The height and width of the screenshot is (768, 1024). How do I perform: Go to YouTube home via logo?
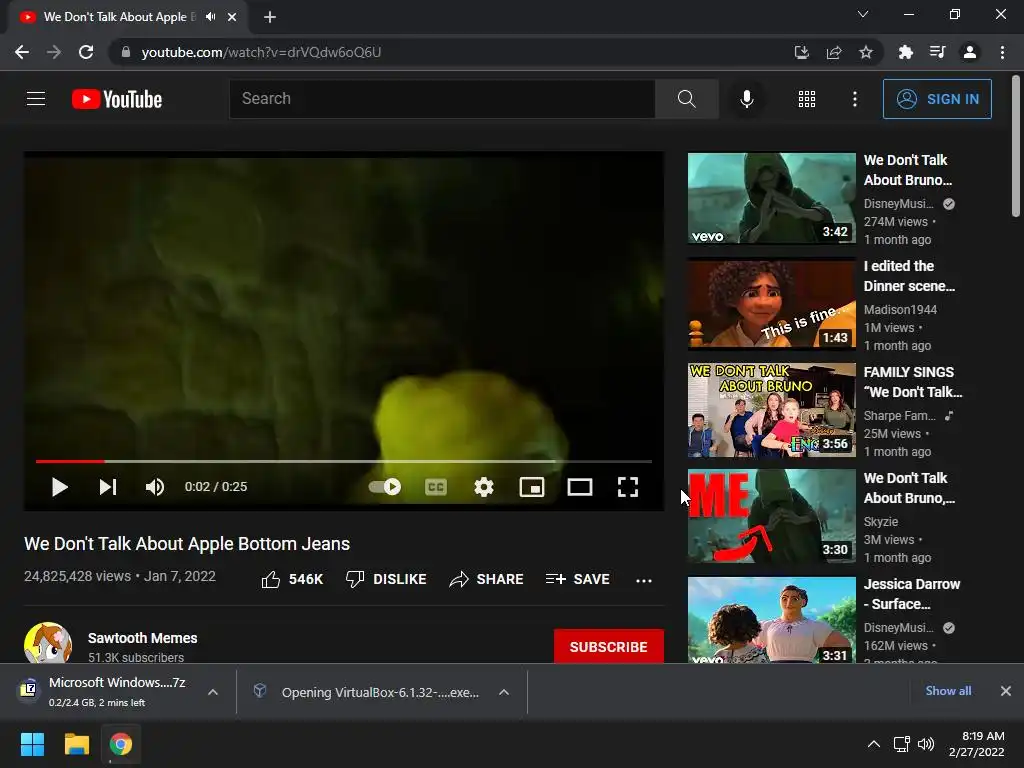point(117,99)
